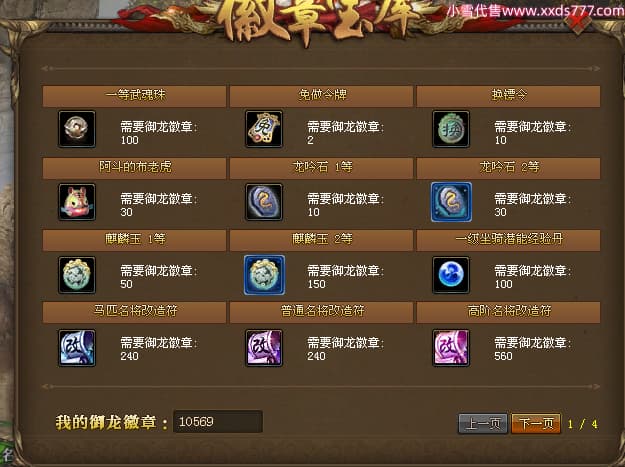Click the 上一页 previous page button
Viewport: 625px width, 467px height.
click(x=483, y=423)
